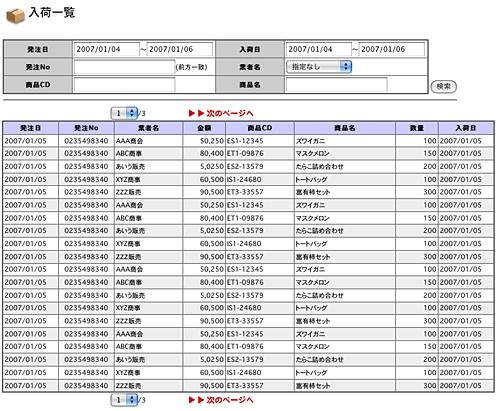Click the 商品CD label in search form
Screen dimensions: 500x411
click(x=38, y=85)
